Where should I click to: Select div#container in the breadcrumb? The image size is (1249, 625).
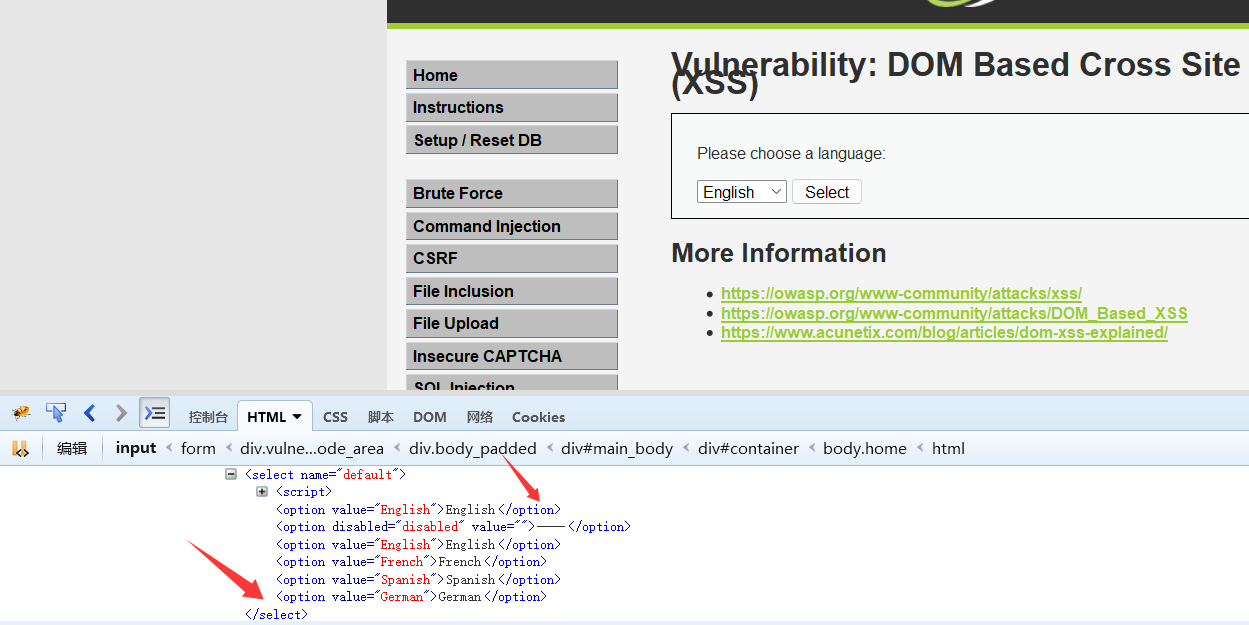[x=748, y=449]
